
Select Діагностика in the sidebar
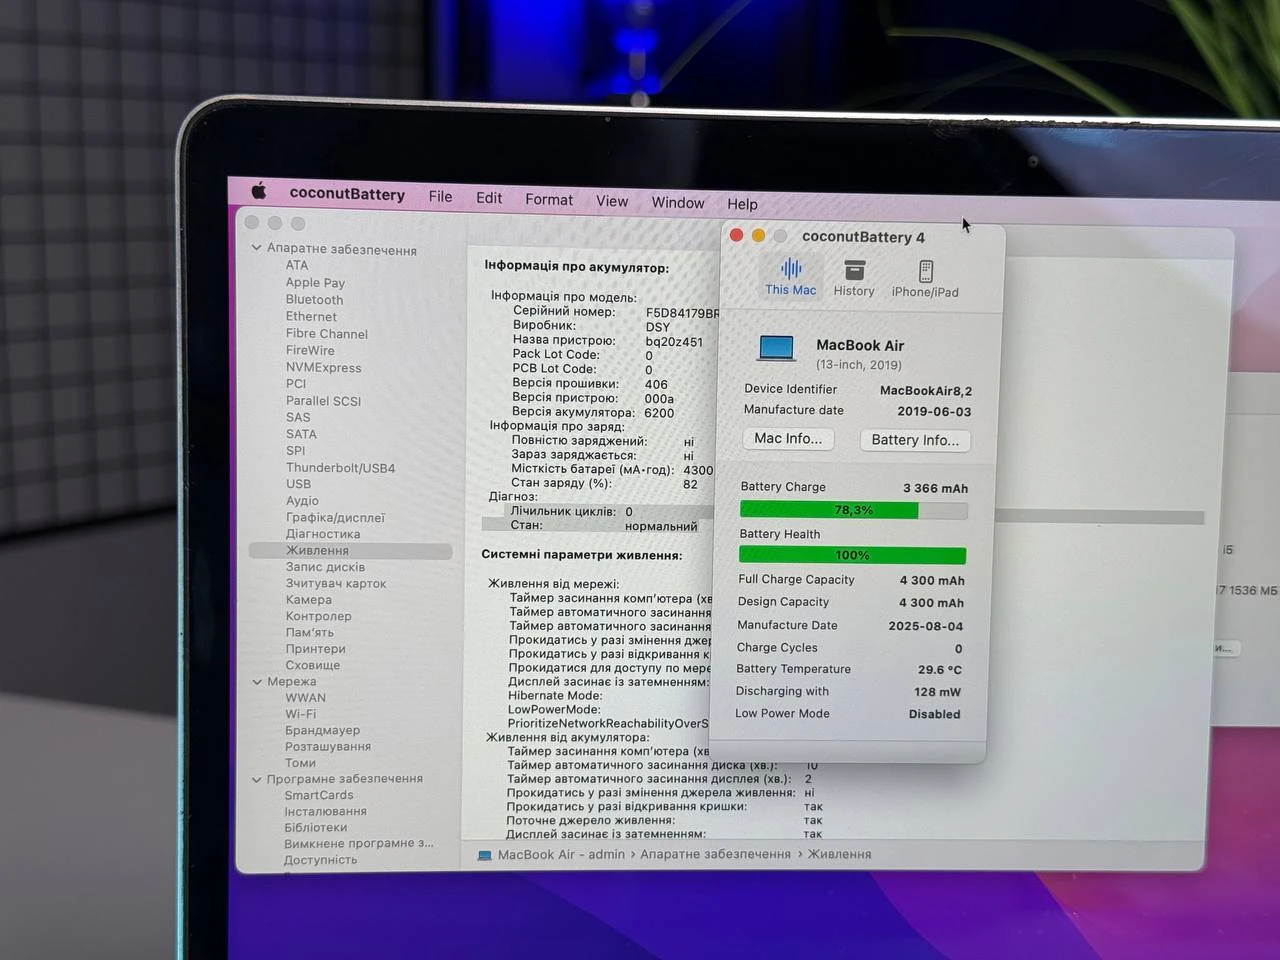tap(323, 534)
